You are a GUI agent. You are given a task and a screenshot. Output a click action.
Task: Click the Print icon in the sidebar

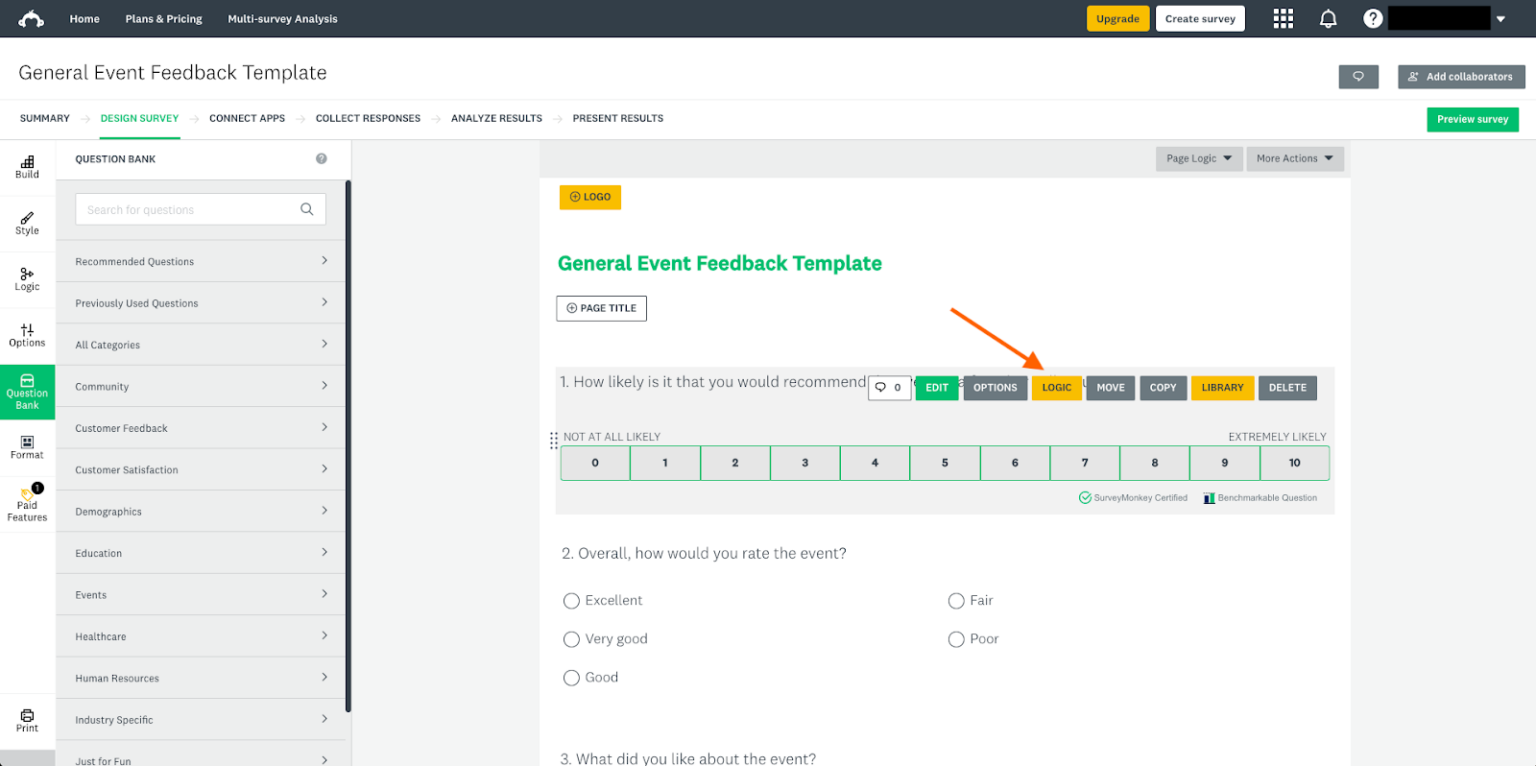pos(26,719)
